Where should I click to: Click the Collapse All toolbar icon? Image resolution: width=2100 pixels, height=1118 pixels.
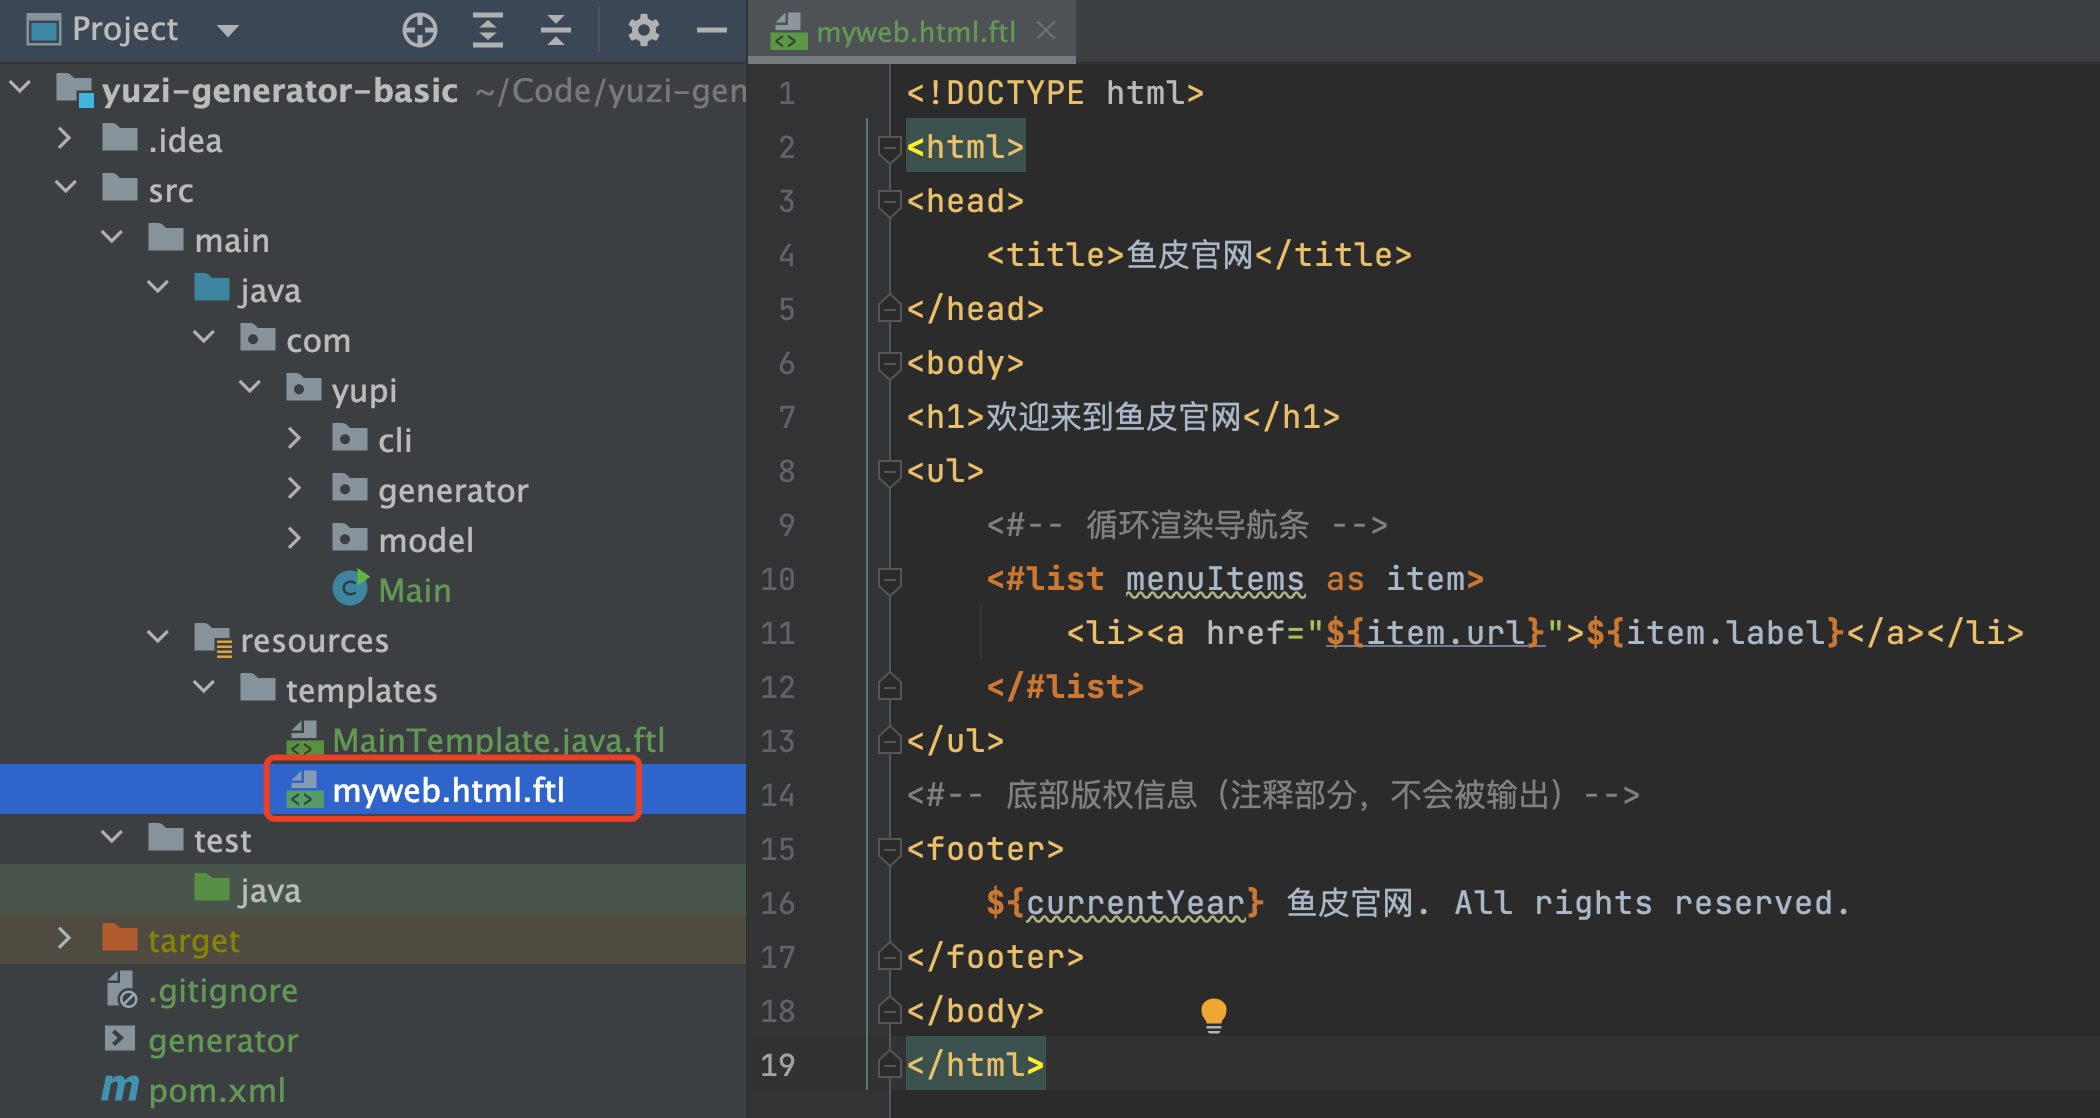[555, 30]
